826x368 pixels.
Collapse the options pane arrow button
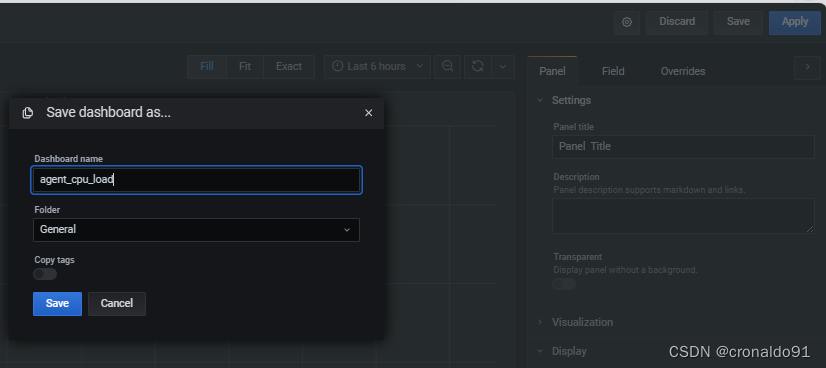click(x=807, y=67)
